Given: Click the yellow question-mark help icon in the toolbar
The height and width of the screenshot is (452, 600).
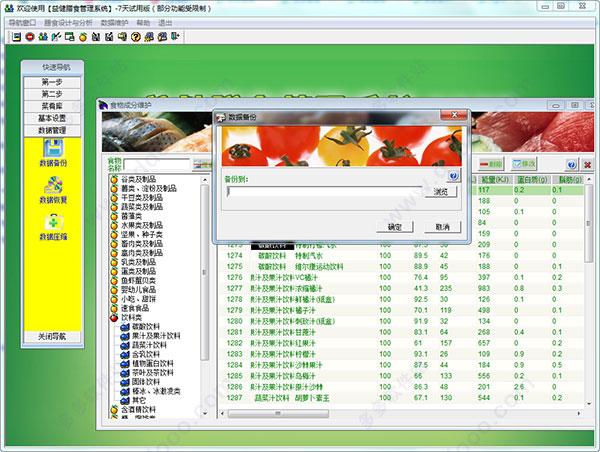Looking at the screenshot, I should tap(136, 37).
